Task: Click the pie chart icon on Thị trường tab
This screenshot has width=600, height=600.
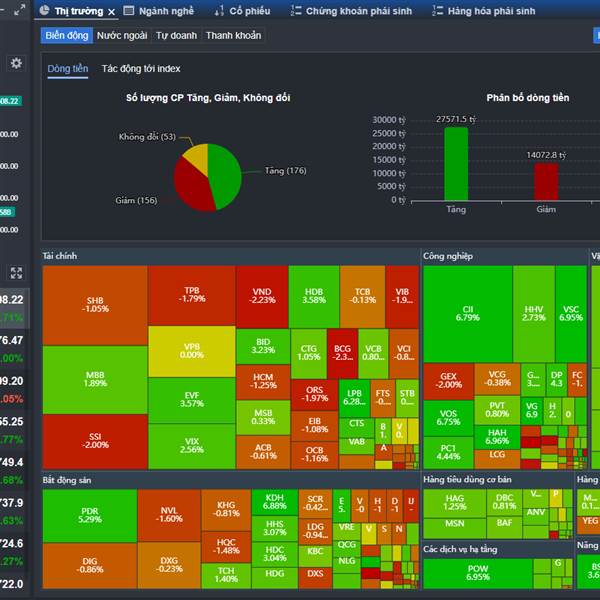Action: [45, 10]
